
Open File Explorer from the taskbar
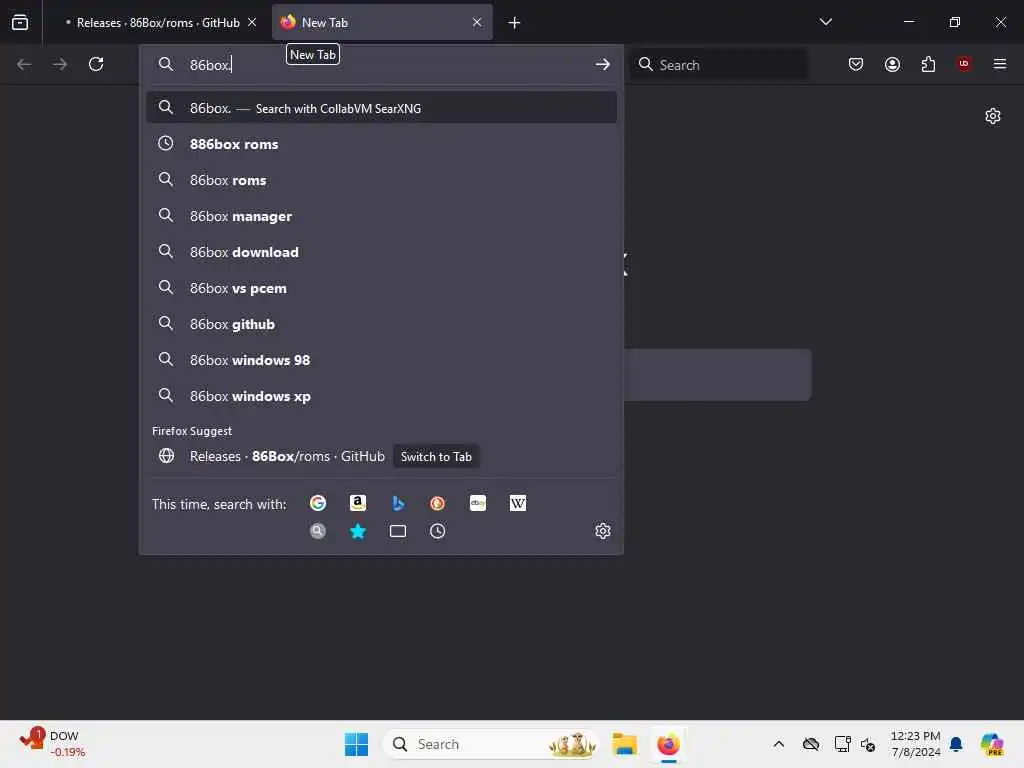[625, 744]
